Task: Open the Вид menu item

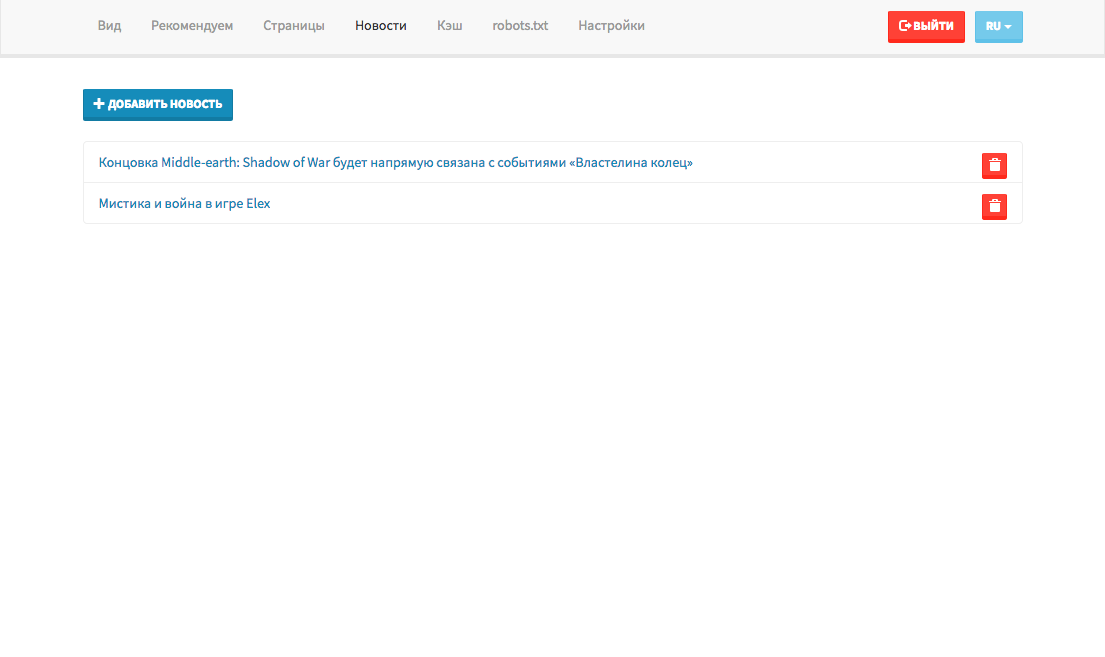Action: tap(109, 26)
